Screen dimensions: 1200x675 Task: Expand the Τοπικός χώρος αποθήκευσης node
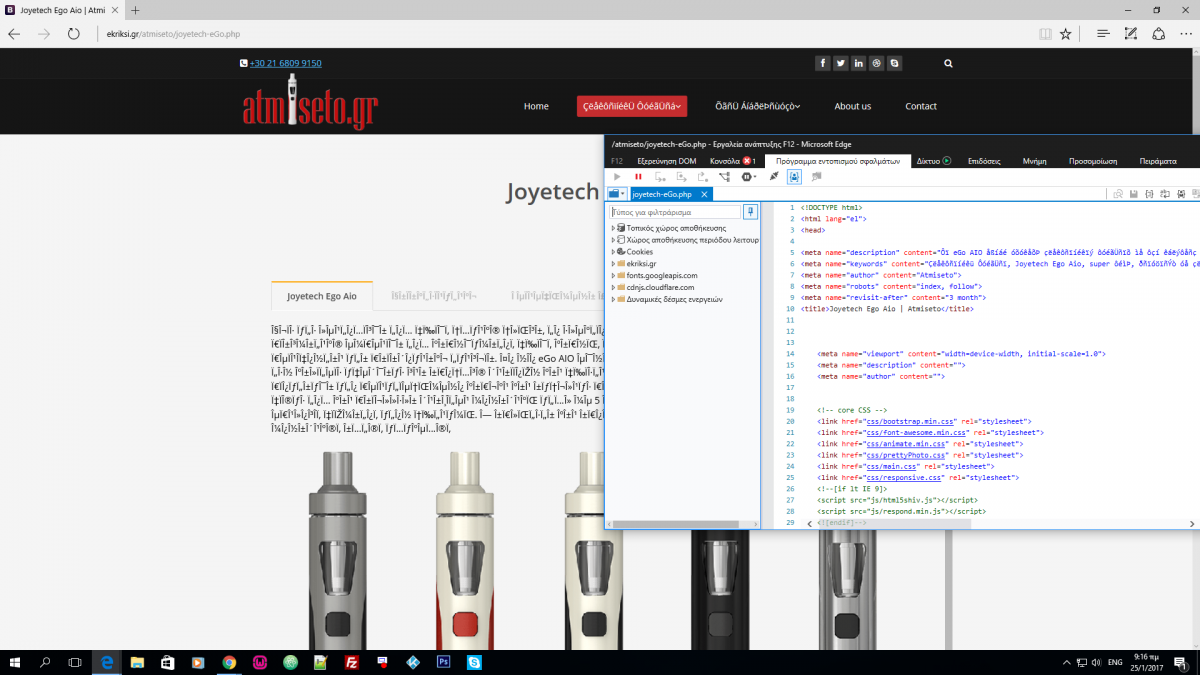613,229
